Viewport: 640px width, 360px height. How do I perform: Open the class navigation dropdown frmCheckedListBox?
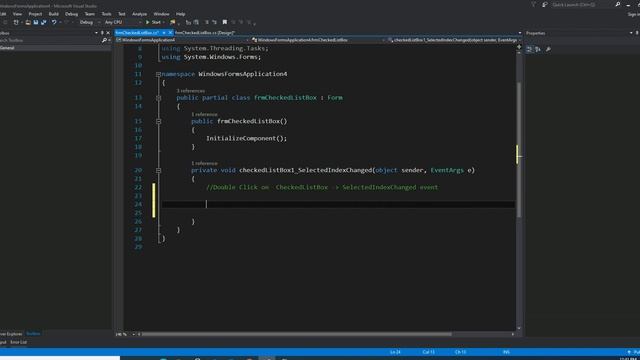click(319, 40)
